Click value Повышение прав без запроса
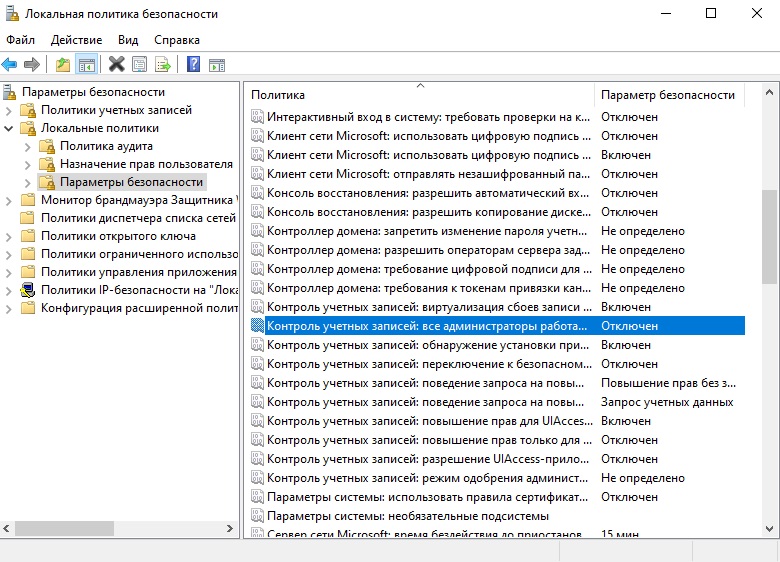Screen dimensions: 780x562 668,383
